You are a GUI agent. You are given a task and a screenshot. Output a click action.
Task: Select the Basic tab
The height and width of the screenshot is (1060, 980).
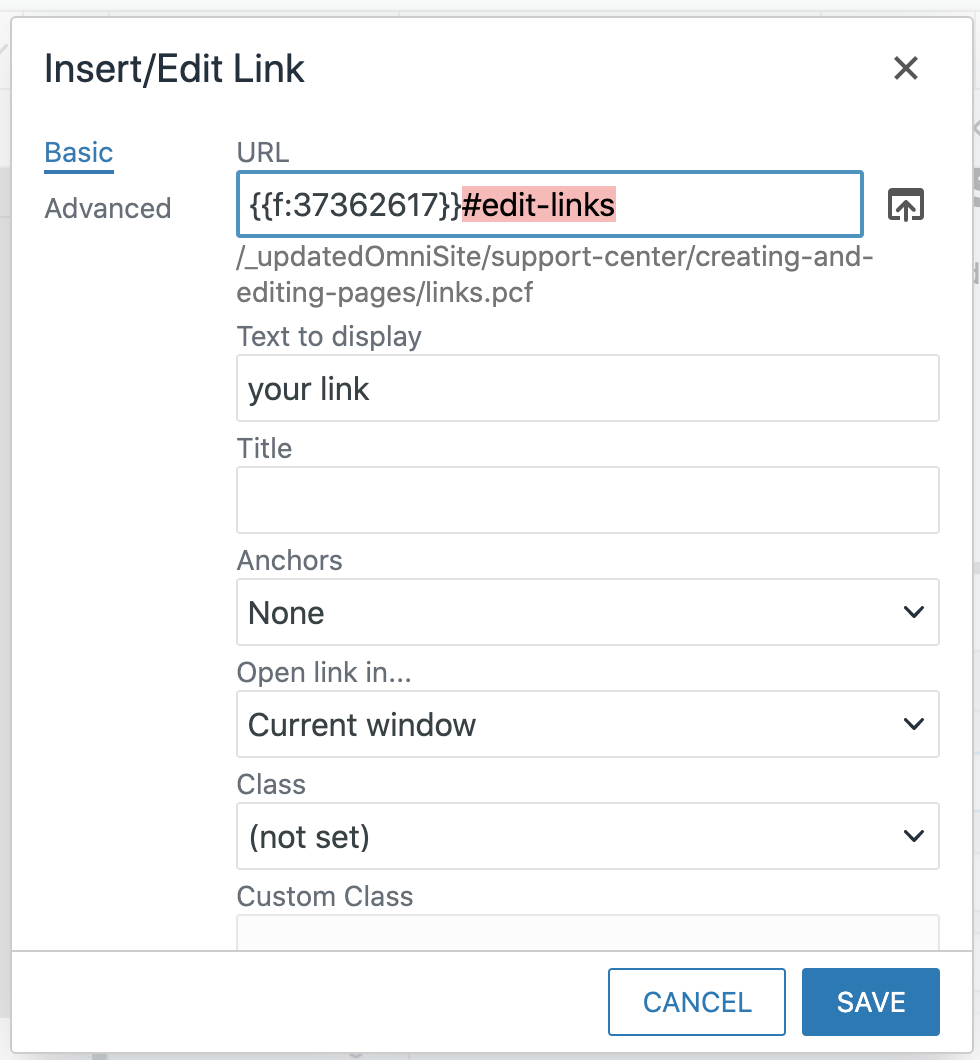[78, 151]
